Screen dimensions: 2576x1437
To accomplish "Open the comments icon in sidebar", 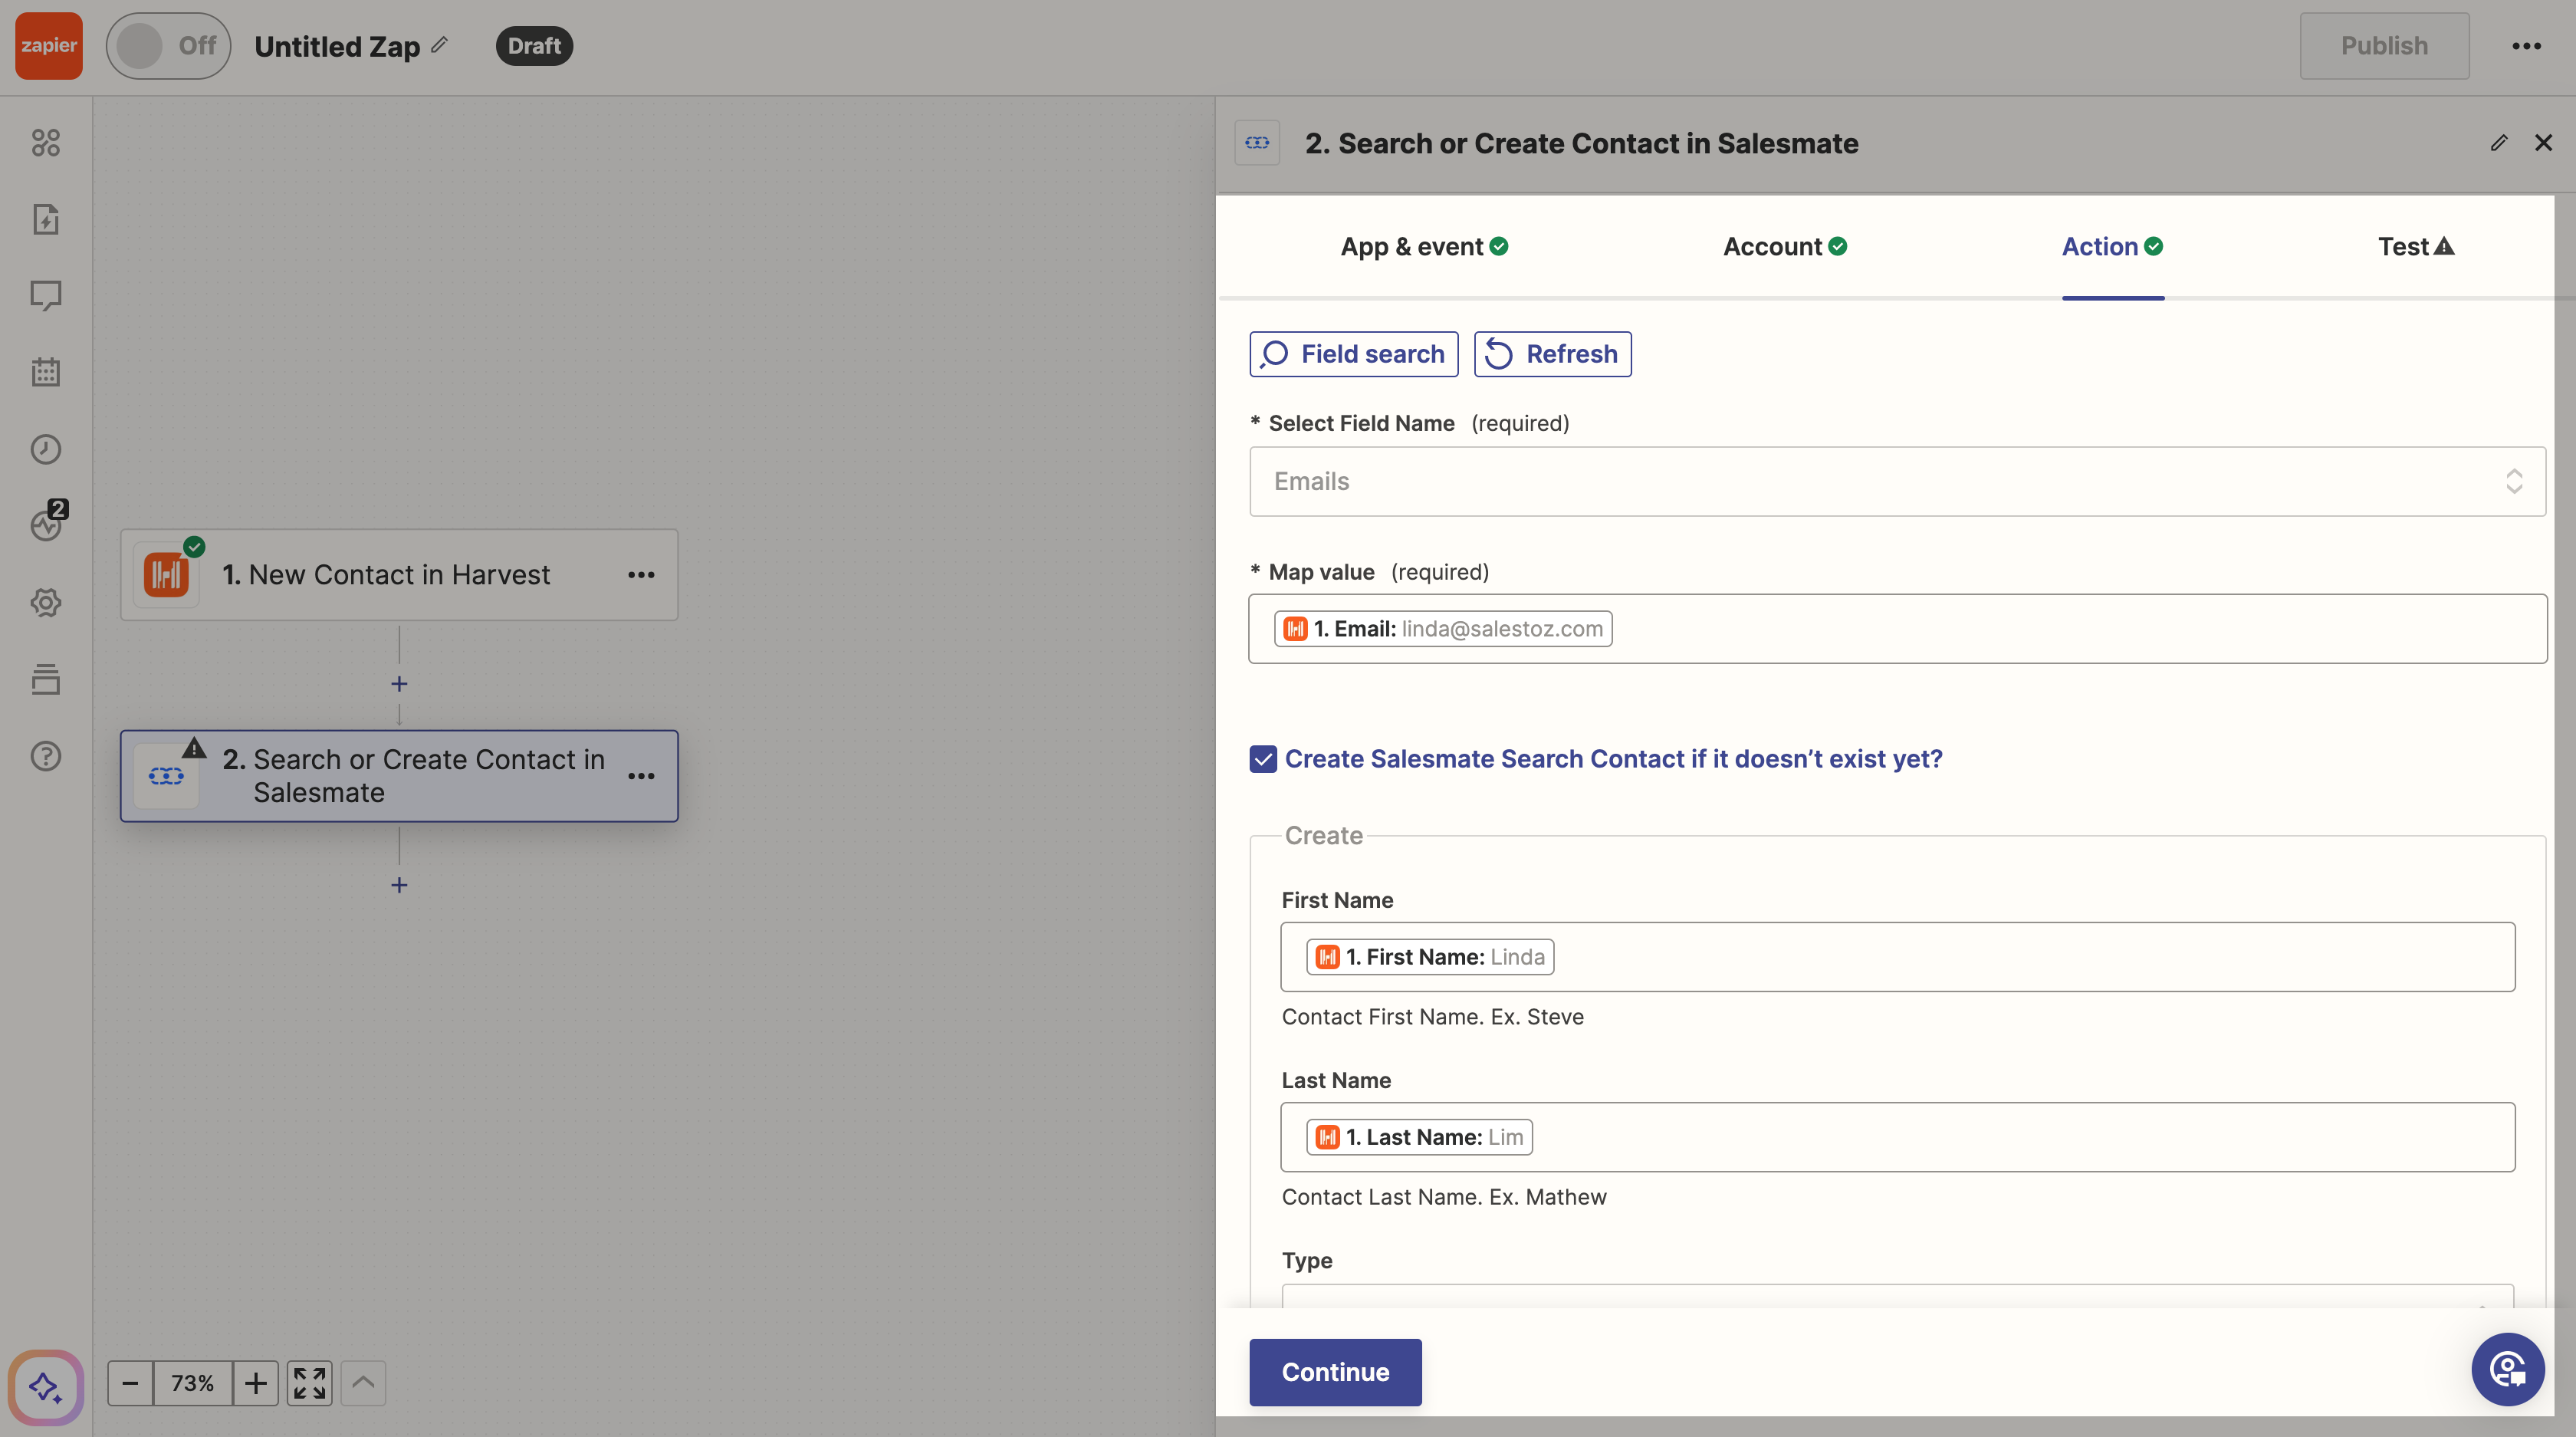I will (x=46, y=296).
